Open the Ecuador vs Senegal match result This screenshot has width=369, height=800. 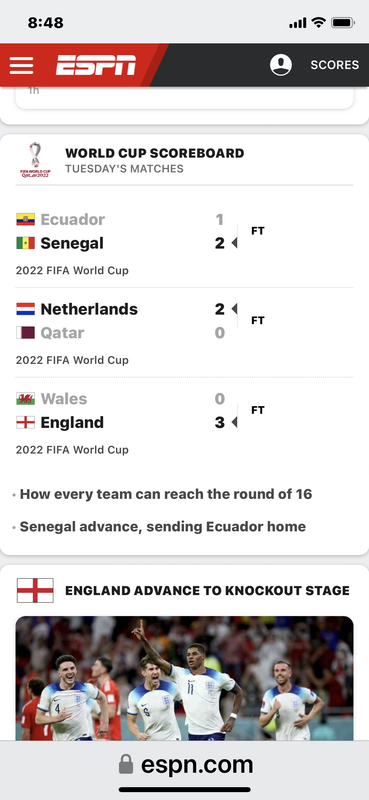click(x=184, y=242)
